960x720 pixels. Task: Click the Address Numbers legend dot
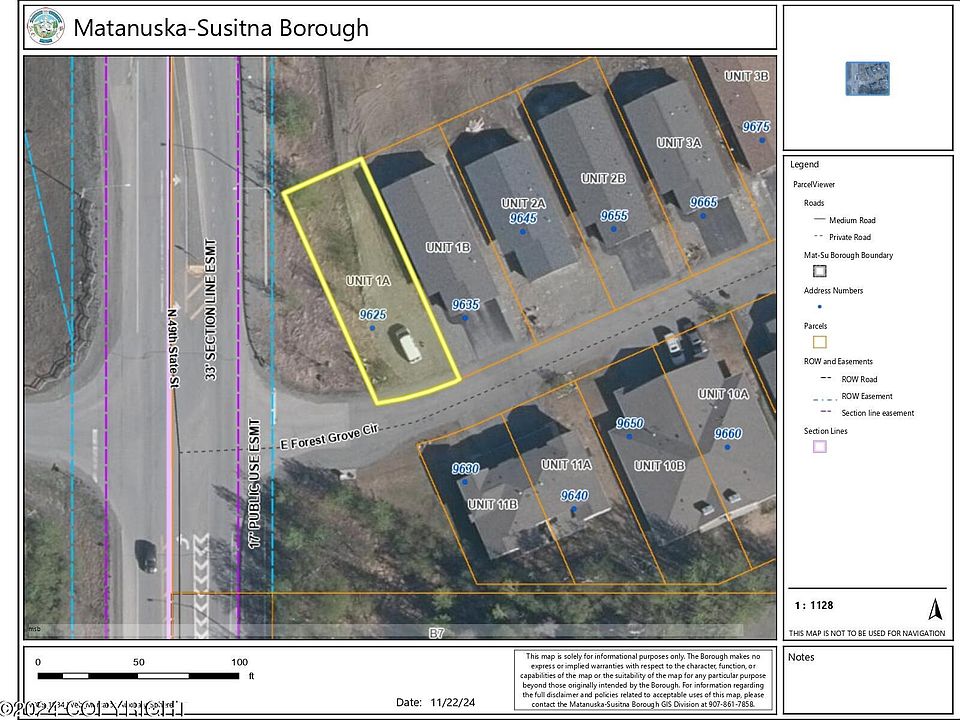pyautogui.click(x=820, y=306)
